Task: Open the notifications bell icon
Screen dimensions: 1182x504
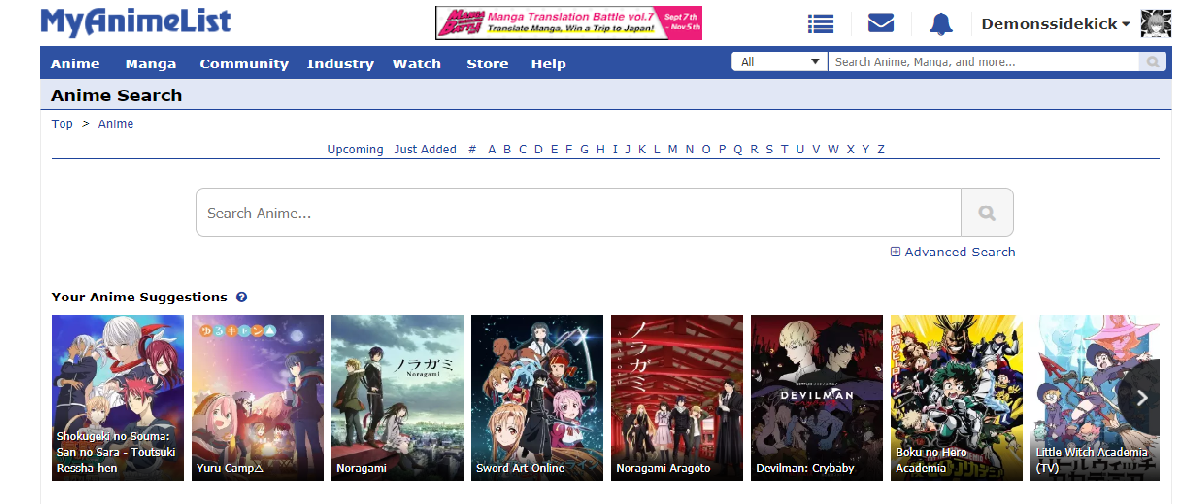Action: click(x=941, y=24)
